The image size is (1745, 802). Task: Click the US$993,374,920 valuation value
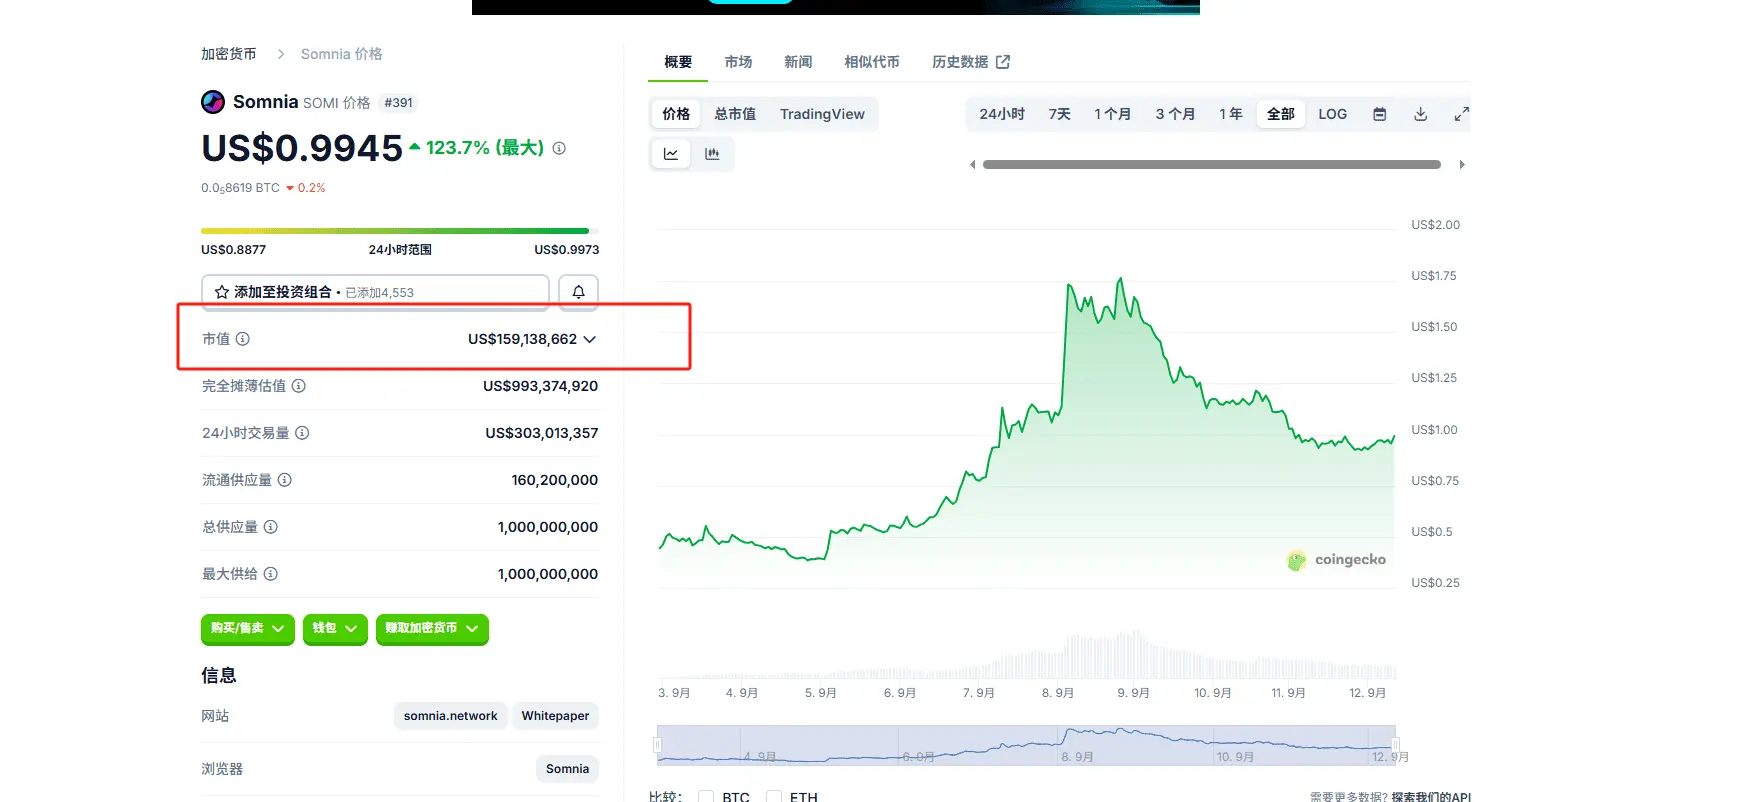pos(540,386)
